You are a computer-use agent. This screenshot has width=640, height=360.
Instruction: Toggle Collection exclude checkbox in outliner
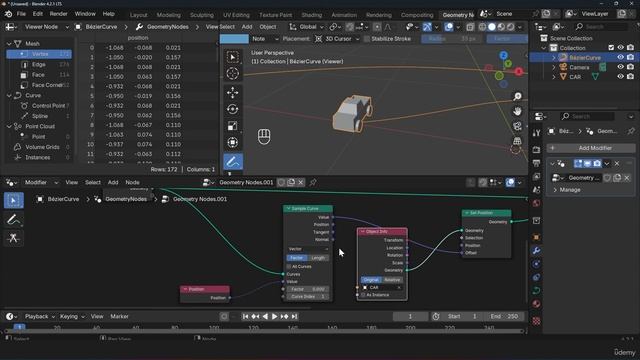click(611, 48)
